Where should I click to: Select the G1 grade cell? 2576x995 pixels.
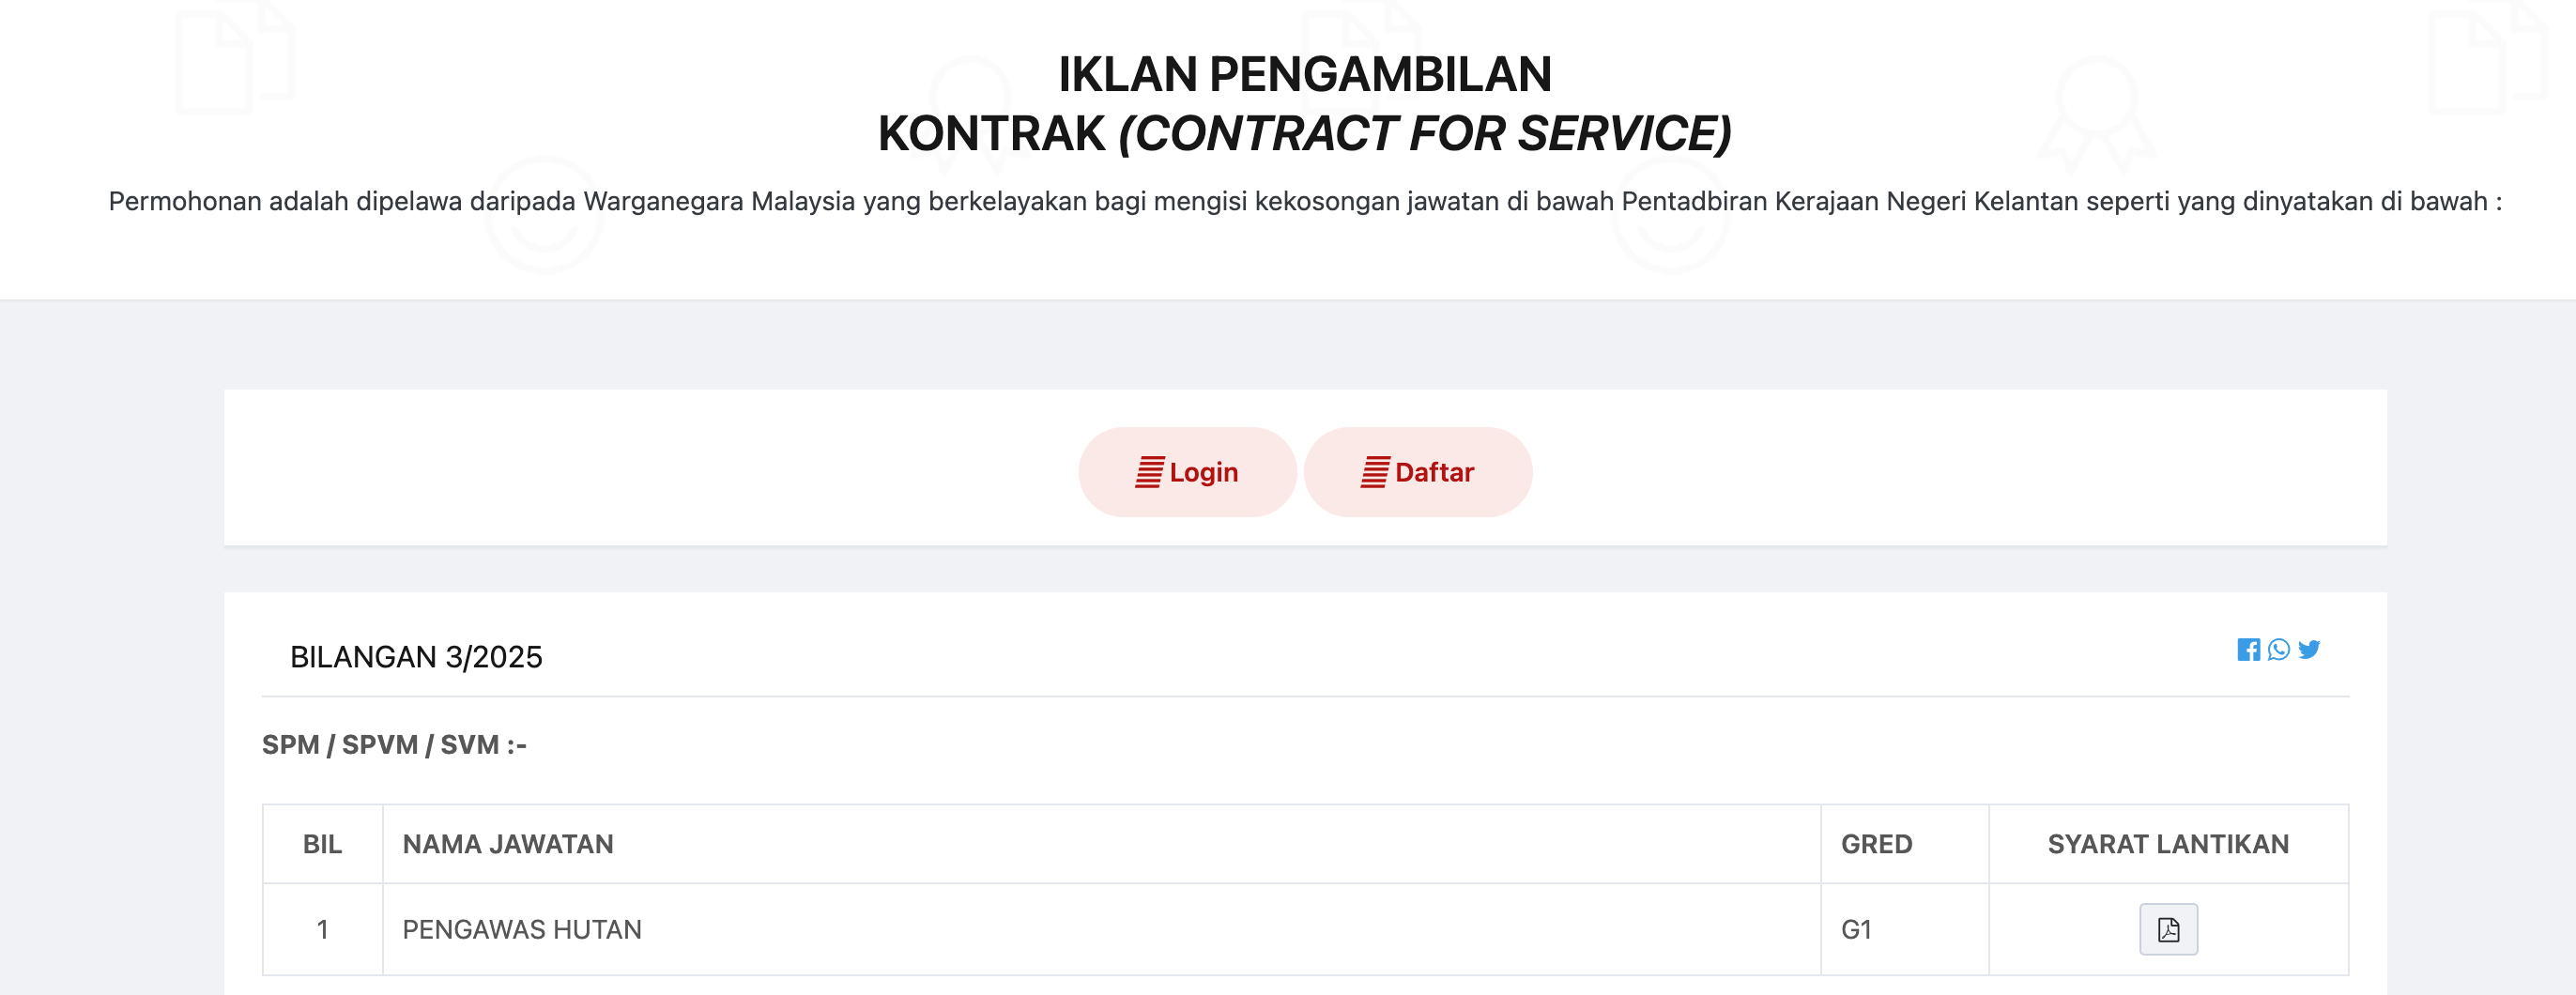click(x=1856, y=929)
